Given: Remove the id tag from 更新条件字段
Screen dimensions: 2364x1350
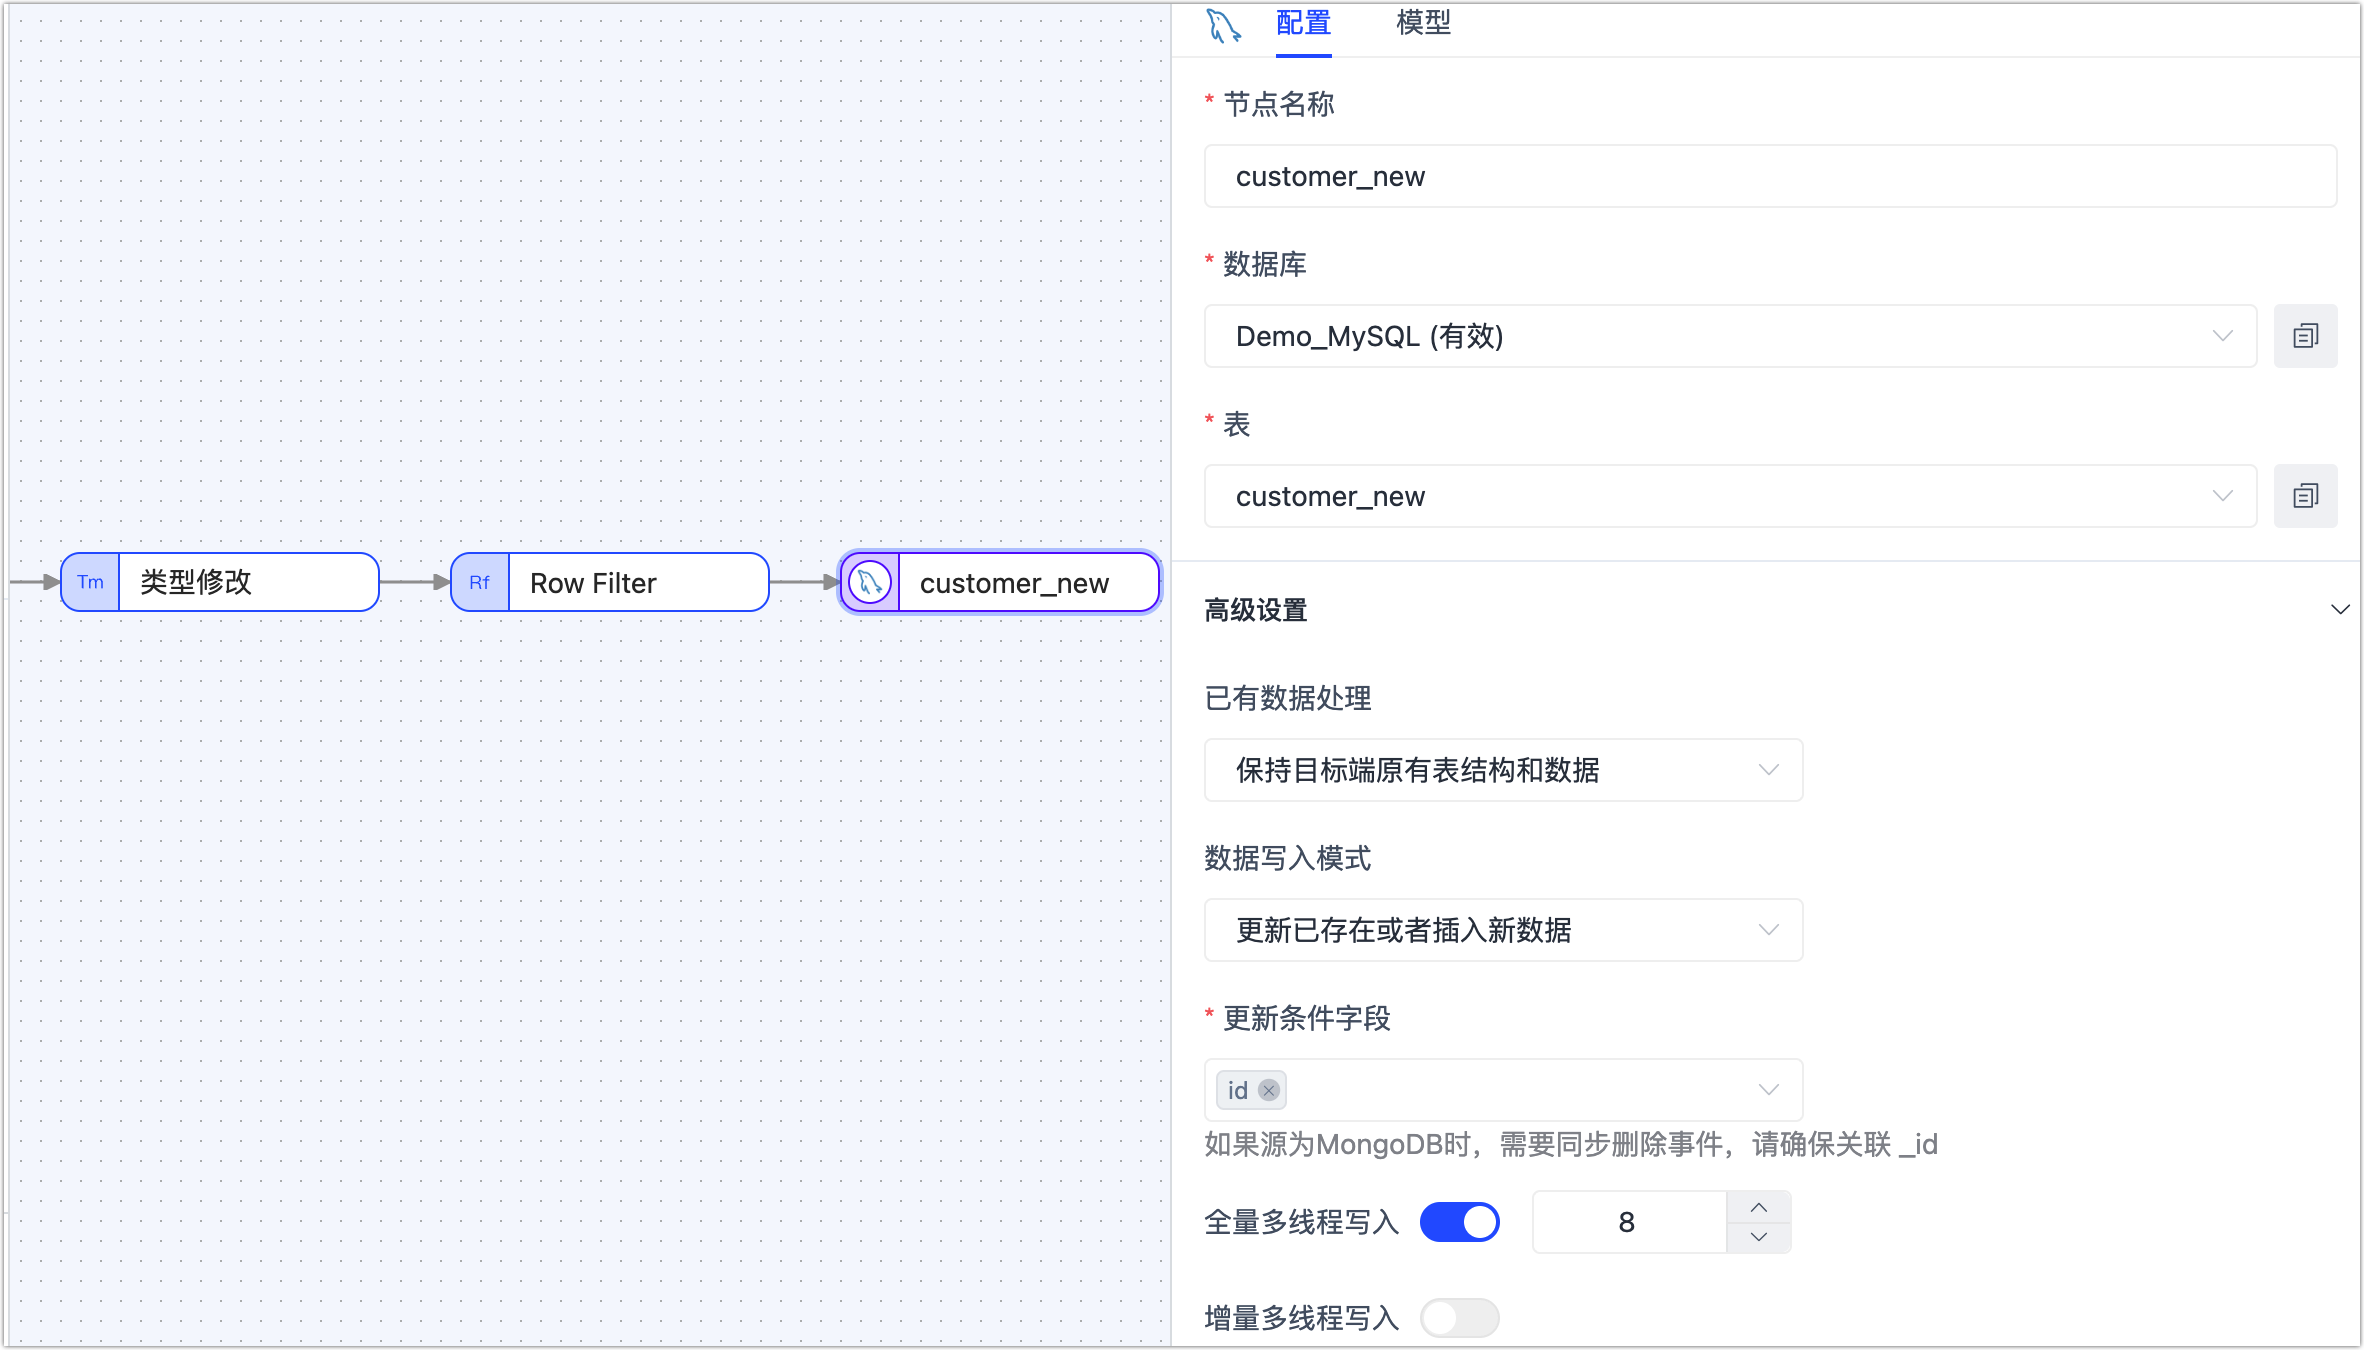Looking at the screenshot, I should (1269, 1090).
